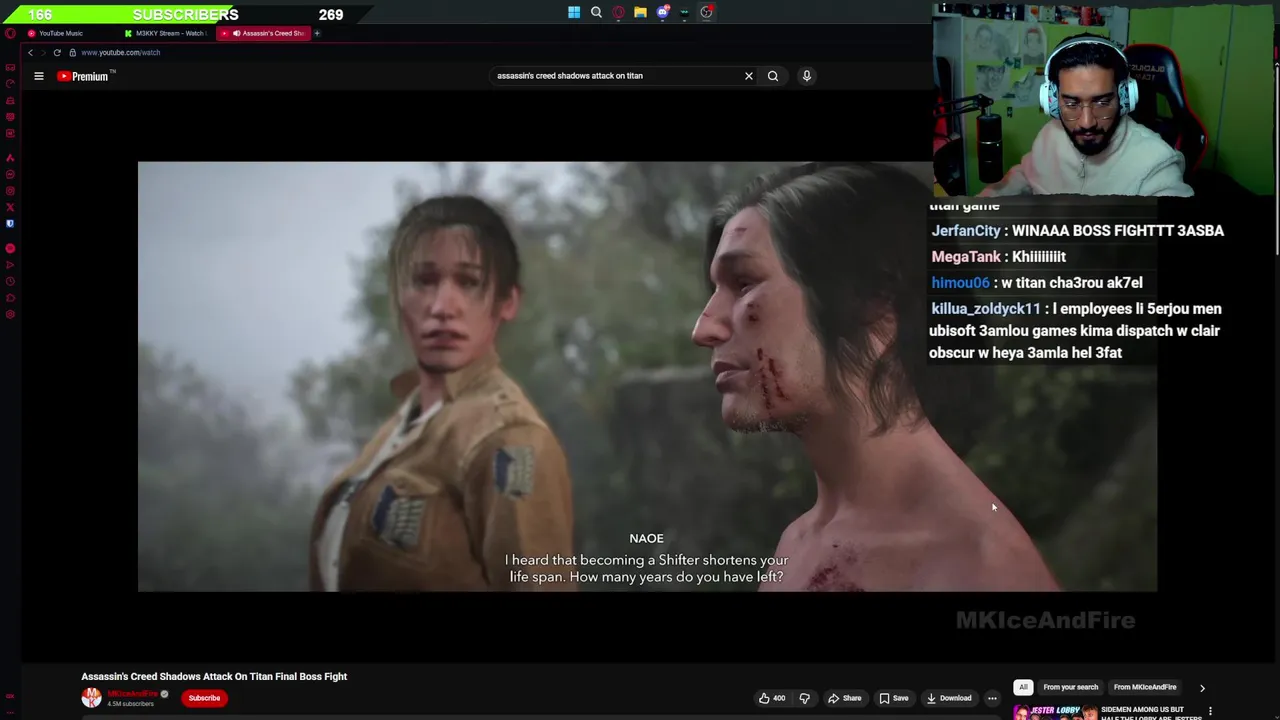Select the Assassin's Creed Shadows browser tab

pyautogui.click(x=266, y=33)
